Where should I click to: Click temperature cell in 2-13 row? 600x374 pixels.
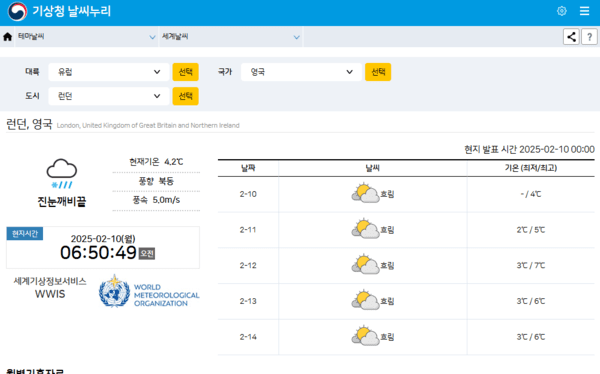coord(531,301)
